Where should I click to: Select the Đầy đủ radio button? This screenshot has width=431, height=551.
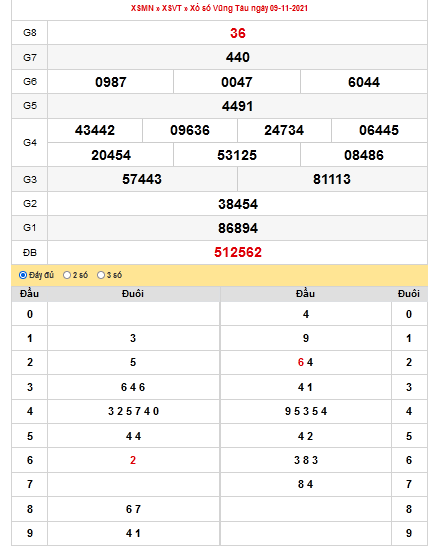(23, 275)
